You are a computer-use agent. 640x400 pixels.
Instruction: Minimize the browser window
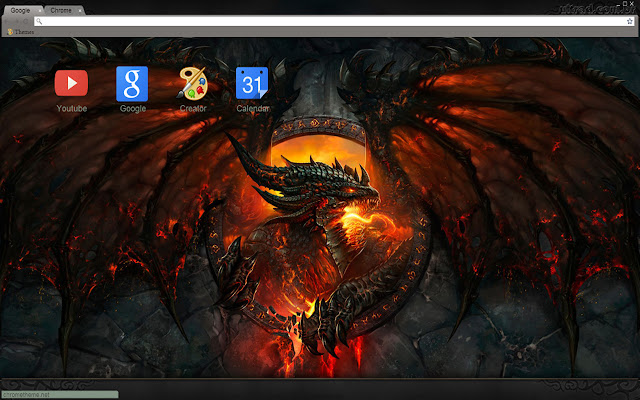click(618, 5)
